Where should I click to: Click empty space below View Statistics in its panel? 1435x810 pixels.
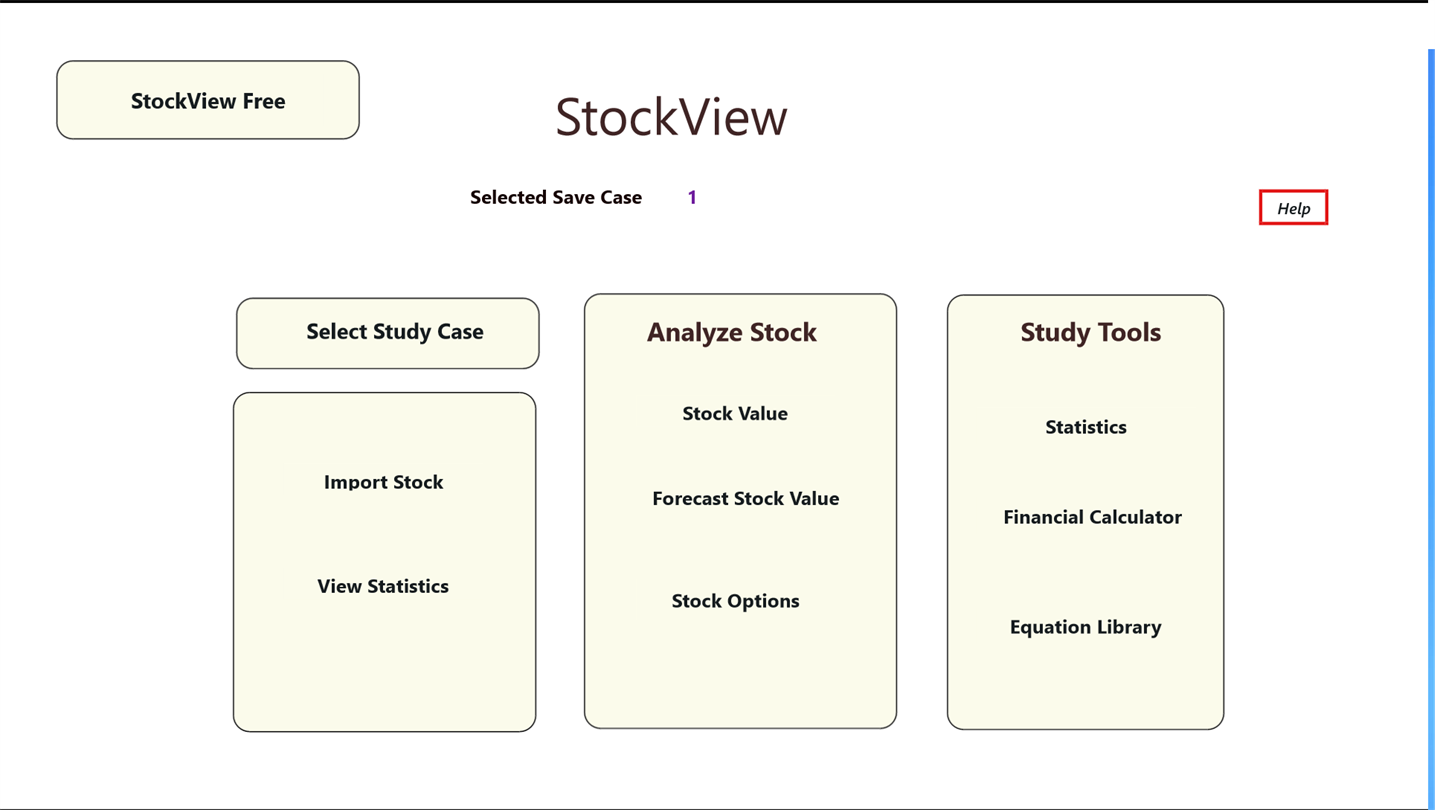click(x=384, y=670)
